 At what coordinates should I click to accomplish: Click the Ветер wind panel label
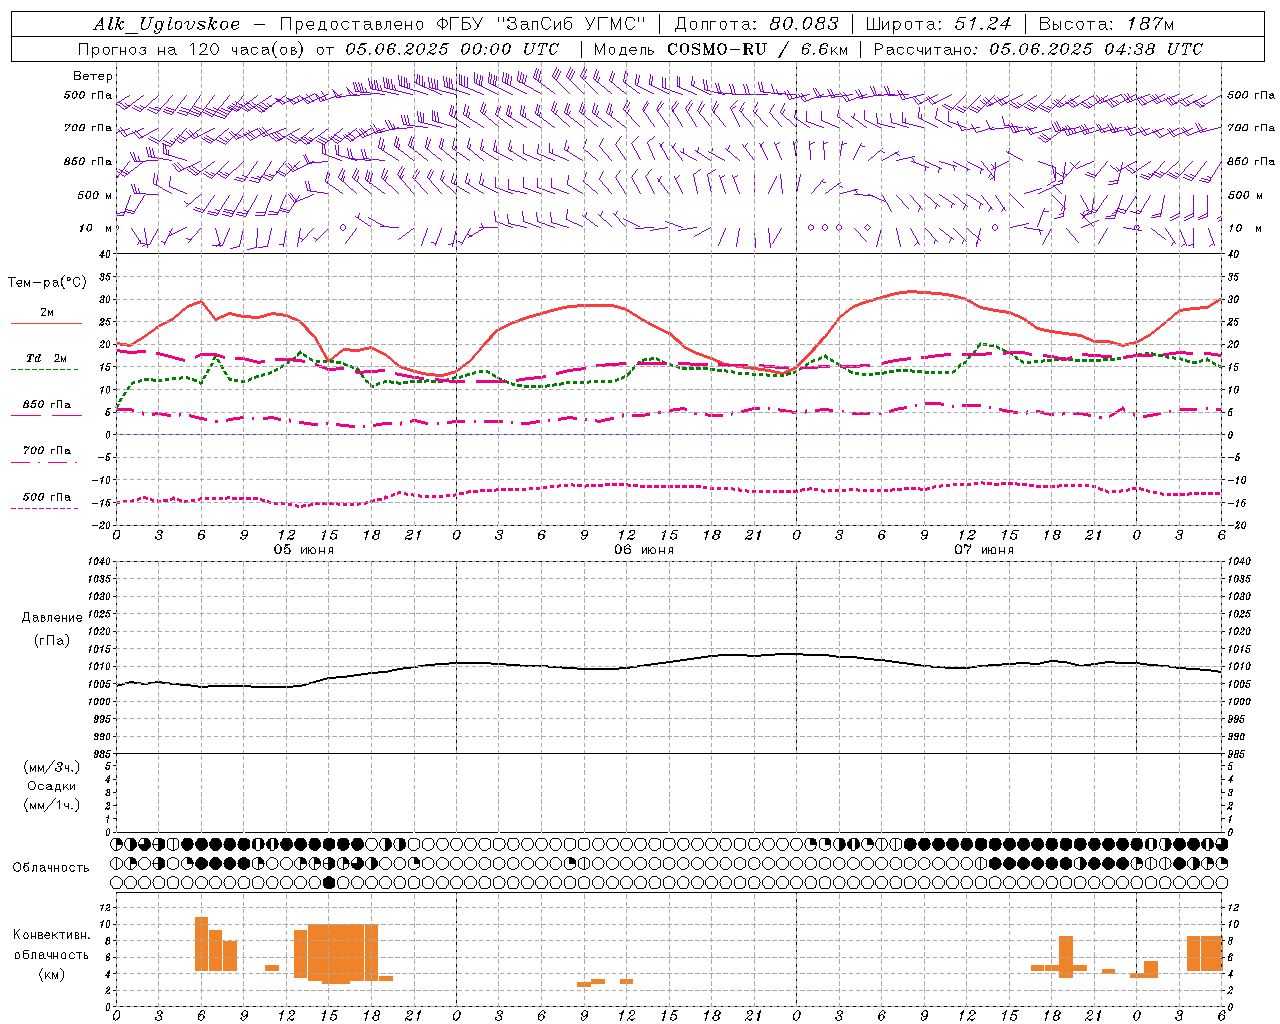pyautogui.click(x=93, y=76)
